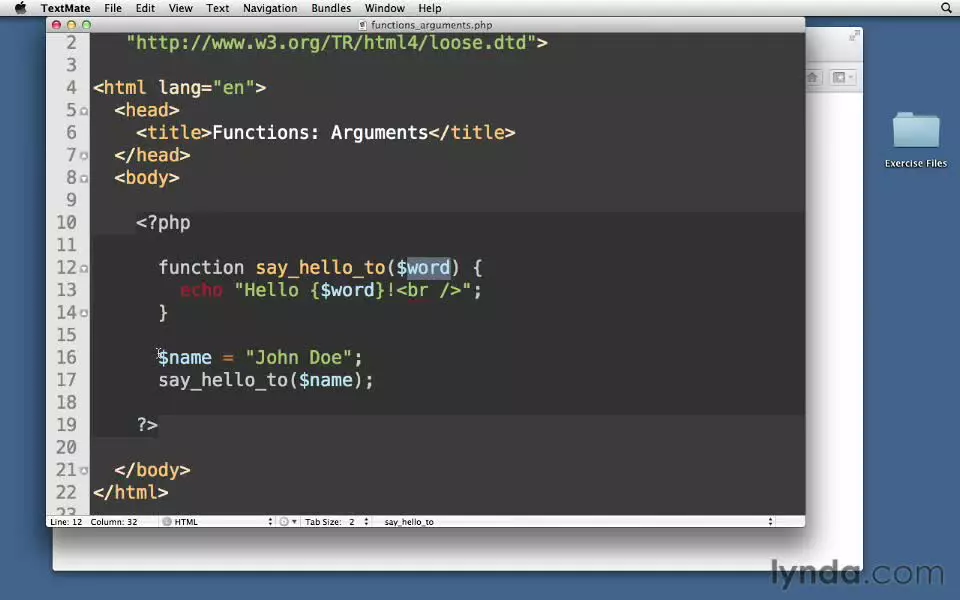Open the Apple menu
Screen dimensions: 960x600
click(20, 8)
